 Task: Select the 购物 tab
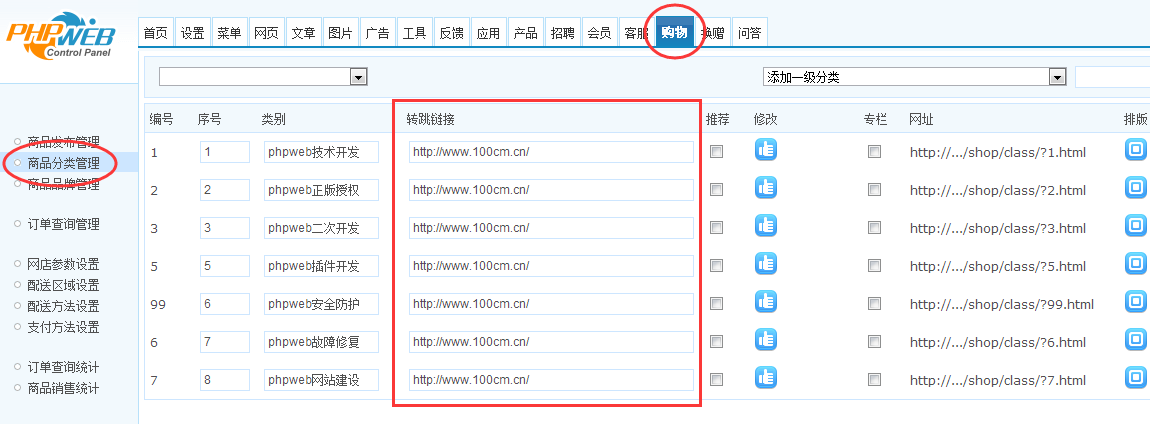(675, 33)
